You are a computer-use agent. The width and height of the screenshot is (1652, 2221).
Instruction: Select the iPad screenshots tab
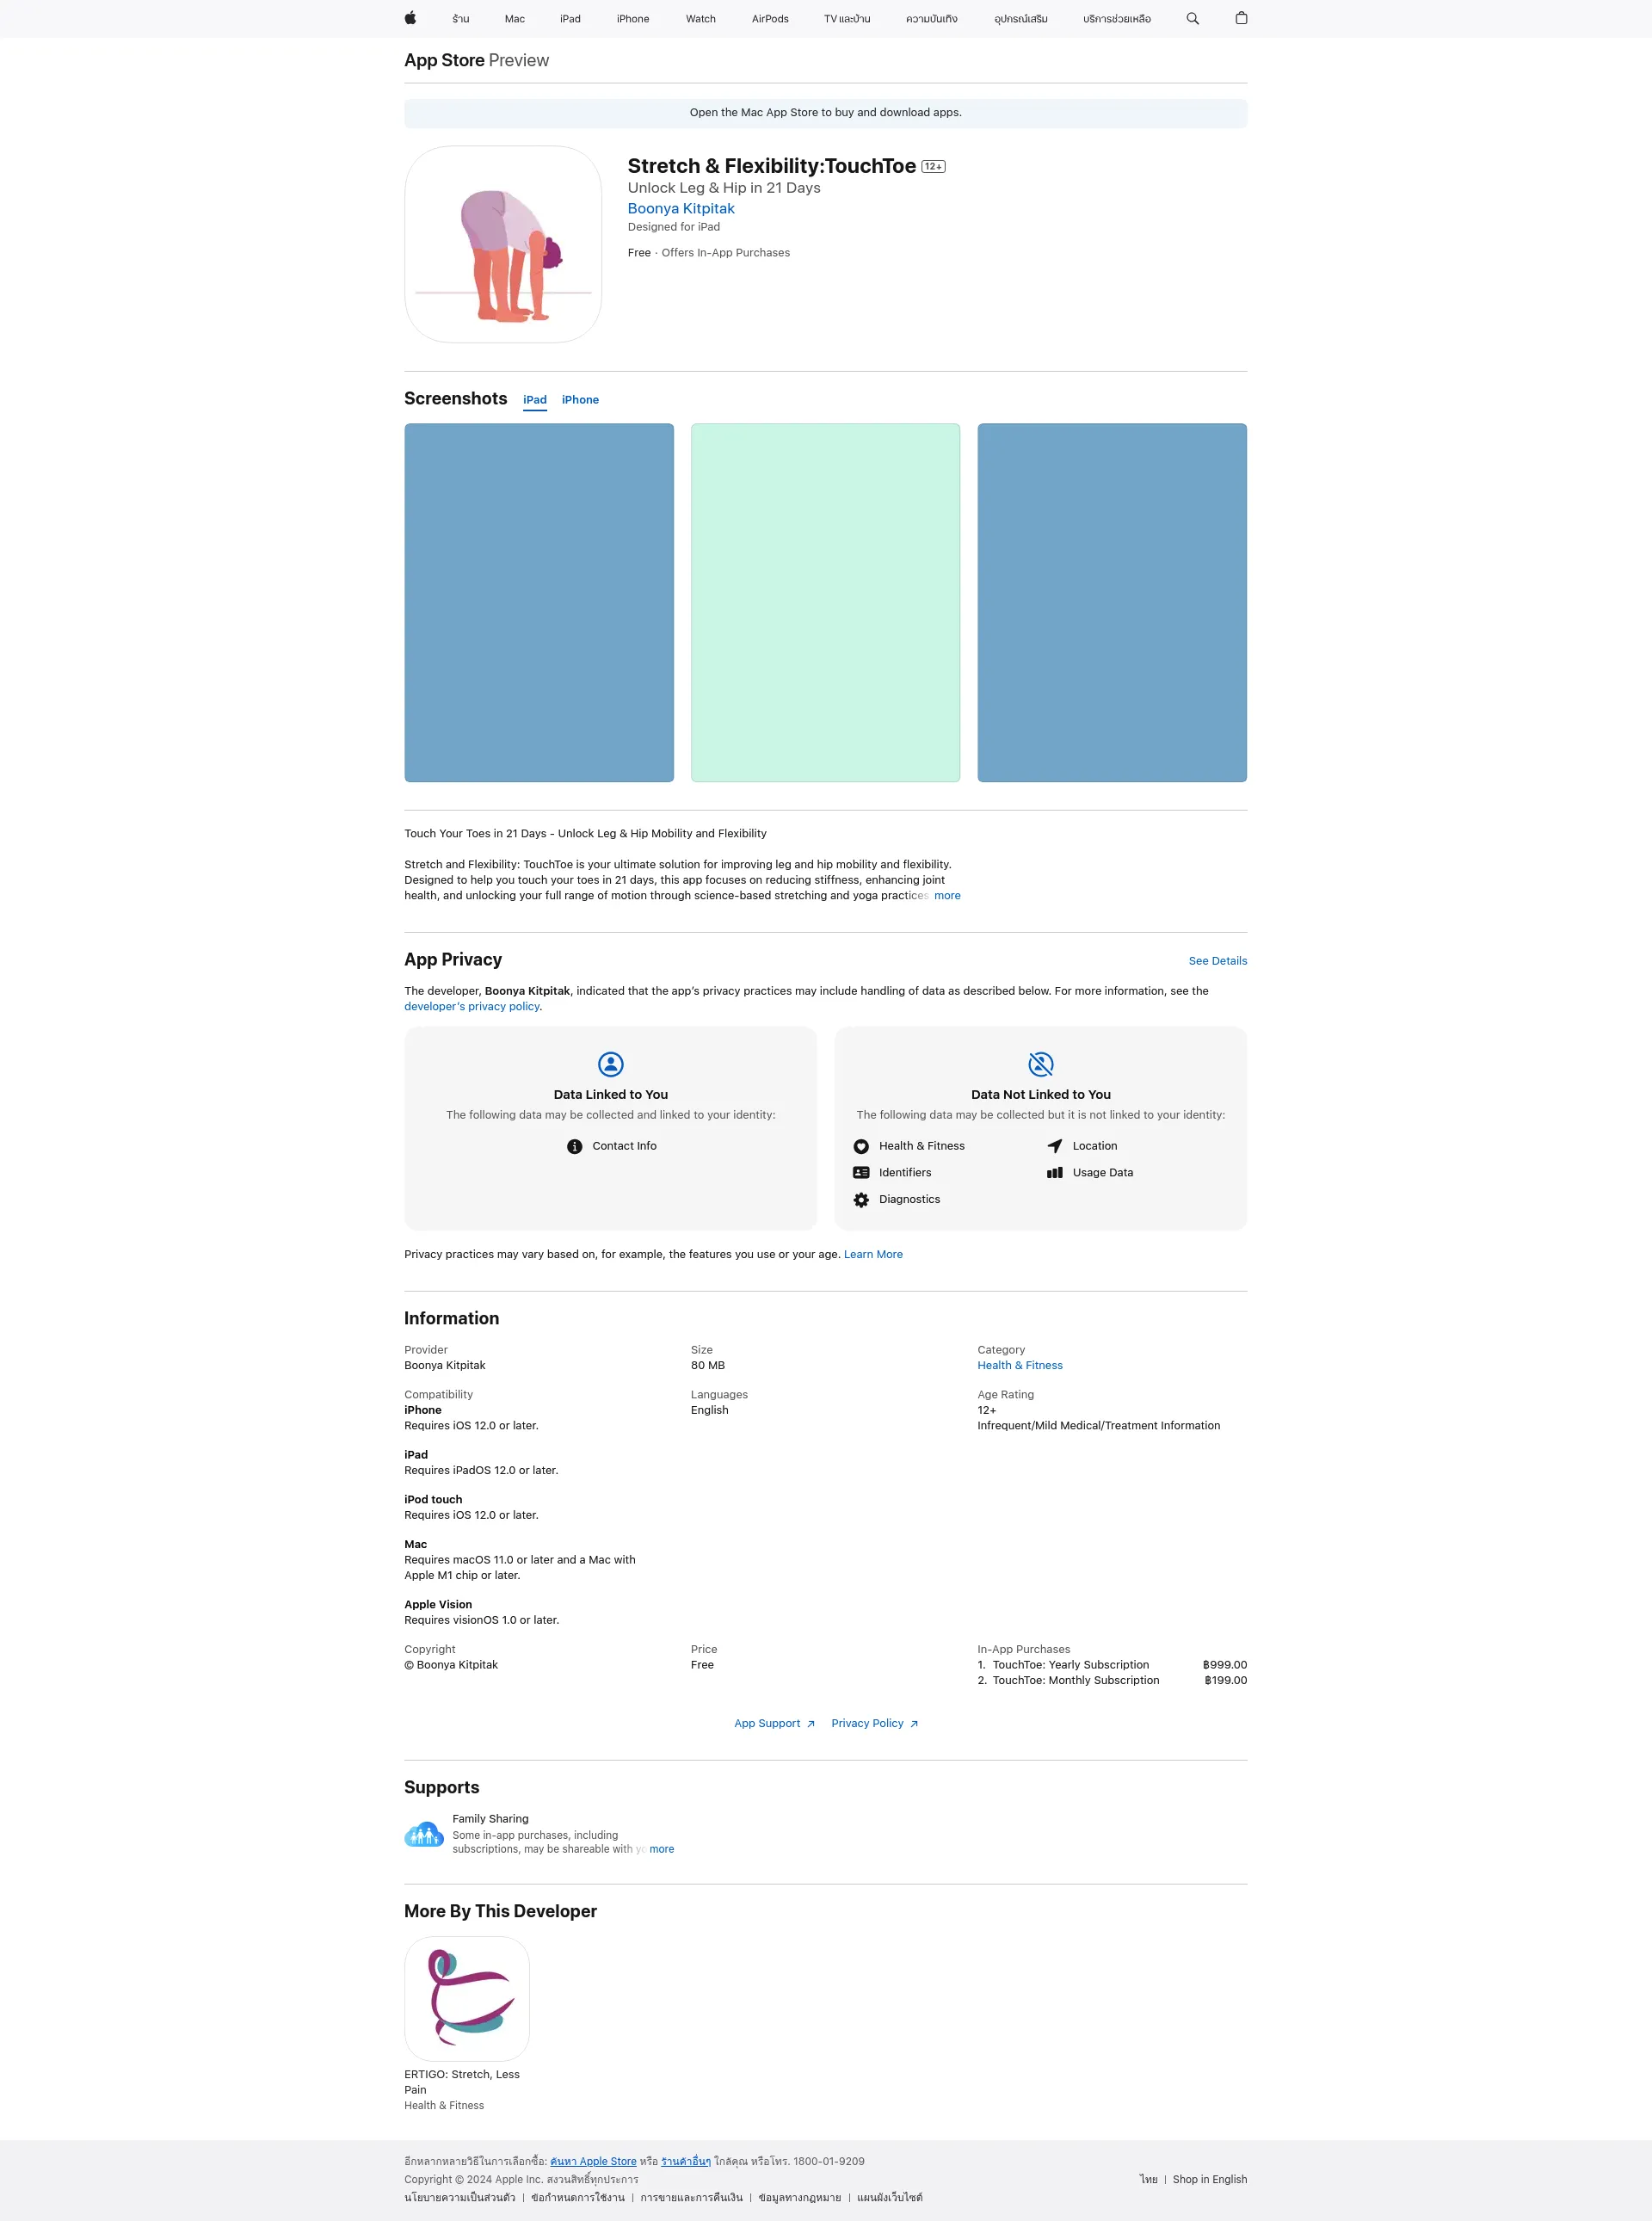click(x=534, y=399)
